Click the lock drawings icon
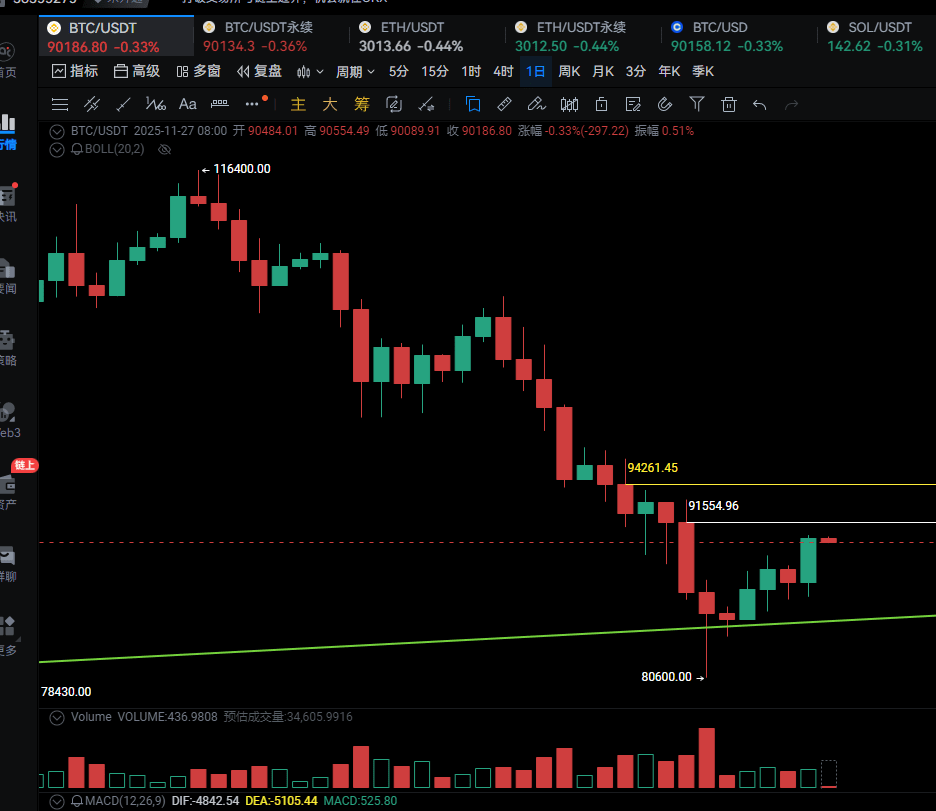936x811 pixels. (x=601, y=104)
